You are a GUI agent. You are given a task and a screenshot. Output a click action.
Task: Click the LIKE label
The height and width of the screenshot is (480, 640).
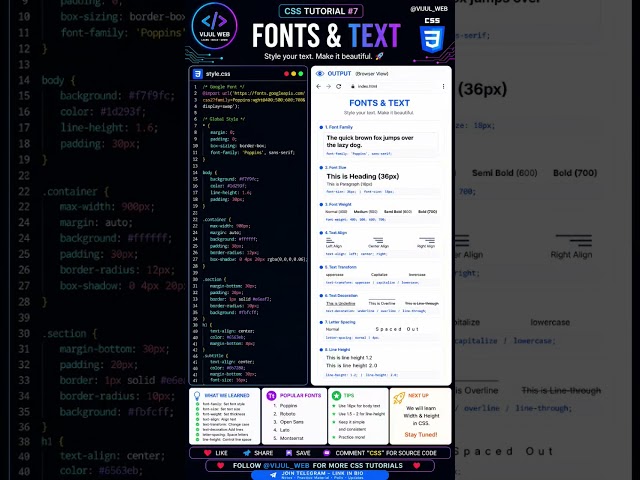tap(221, 453)
